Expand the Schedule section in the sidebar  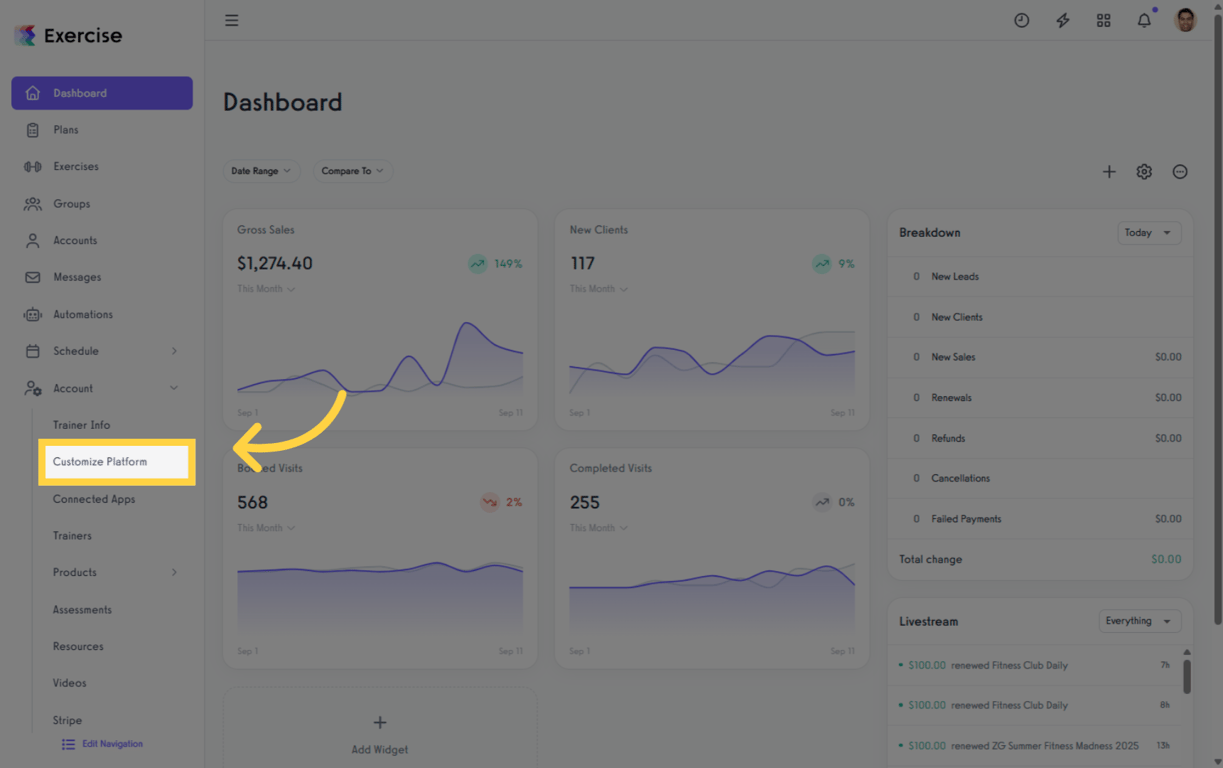(x=77, y=351)
